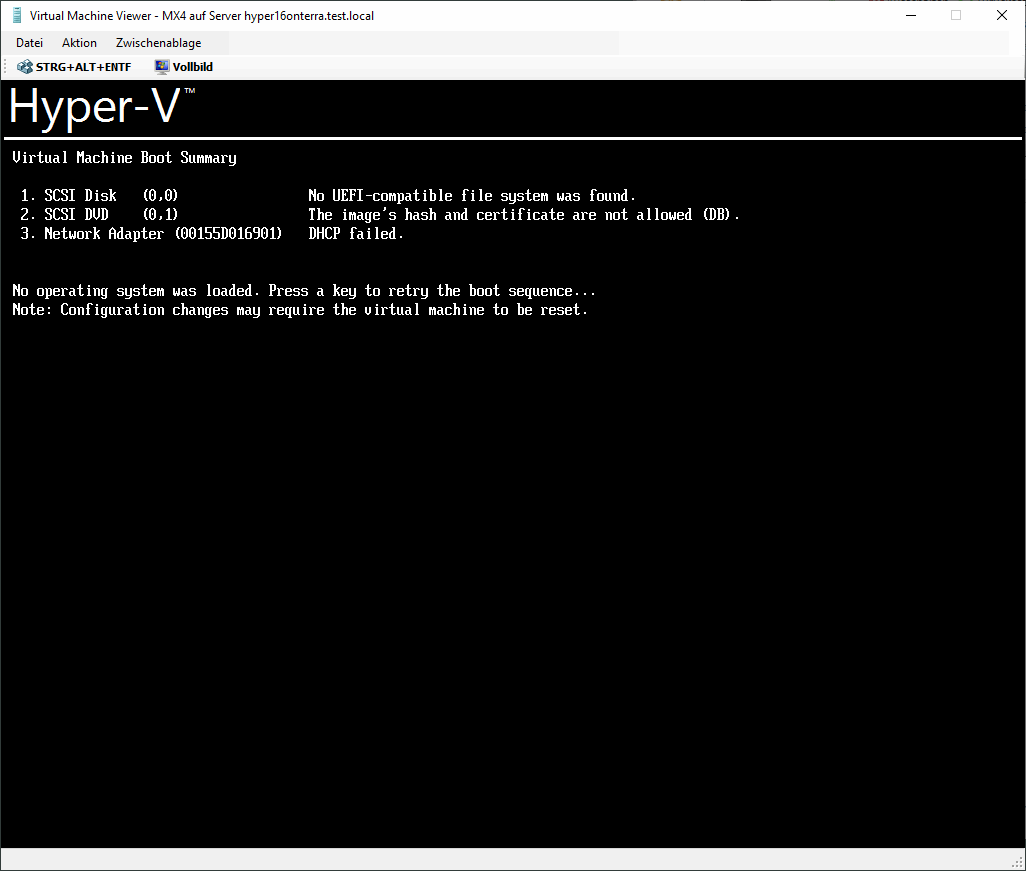This screenshot has height=871, width=1026.
Task: Open the Datei menu
Action: click(29, 42)
